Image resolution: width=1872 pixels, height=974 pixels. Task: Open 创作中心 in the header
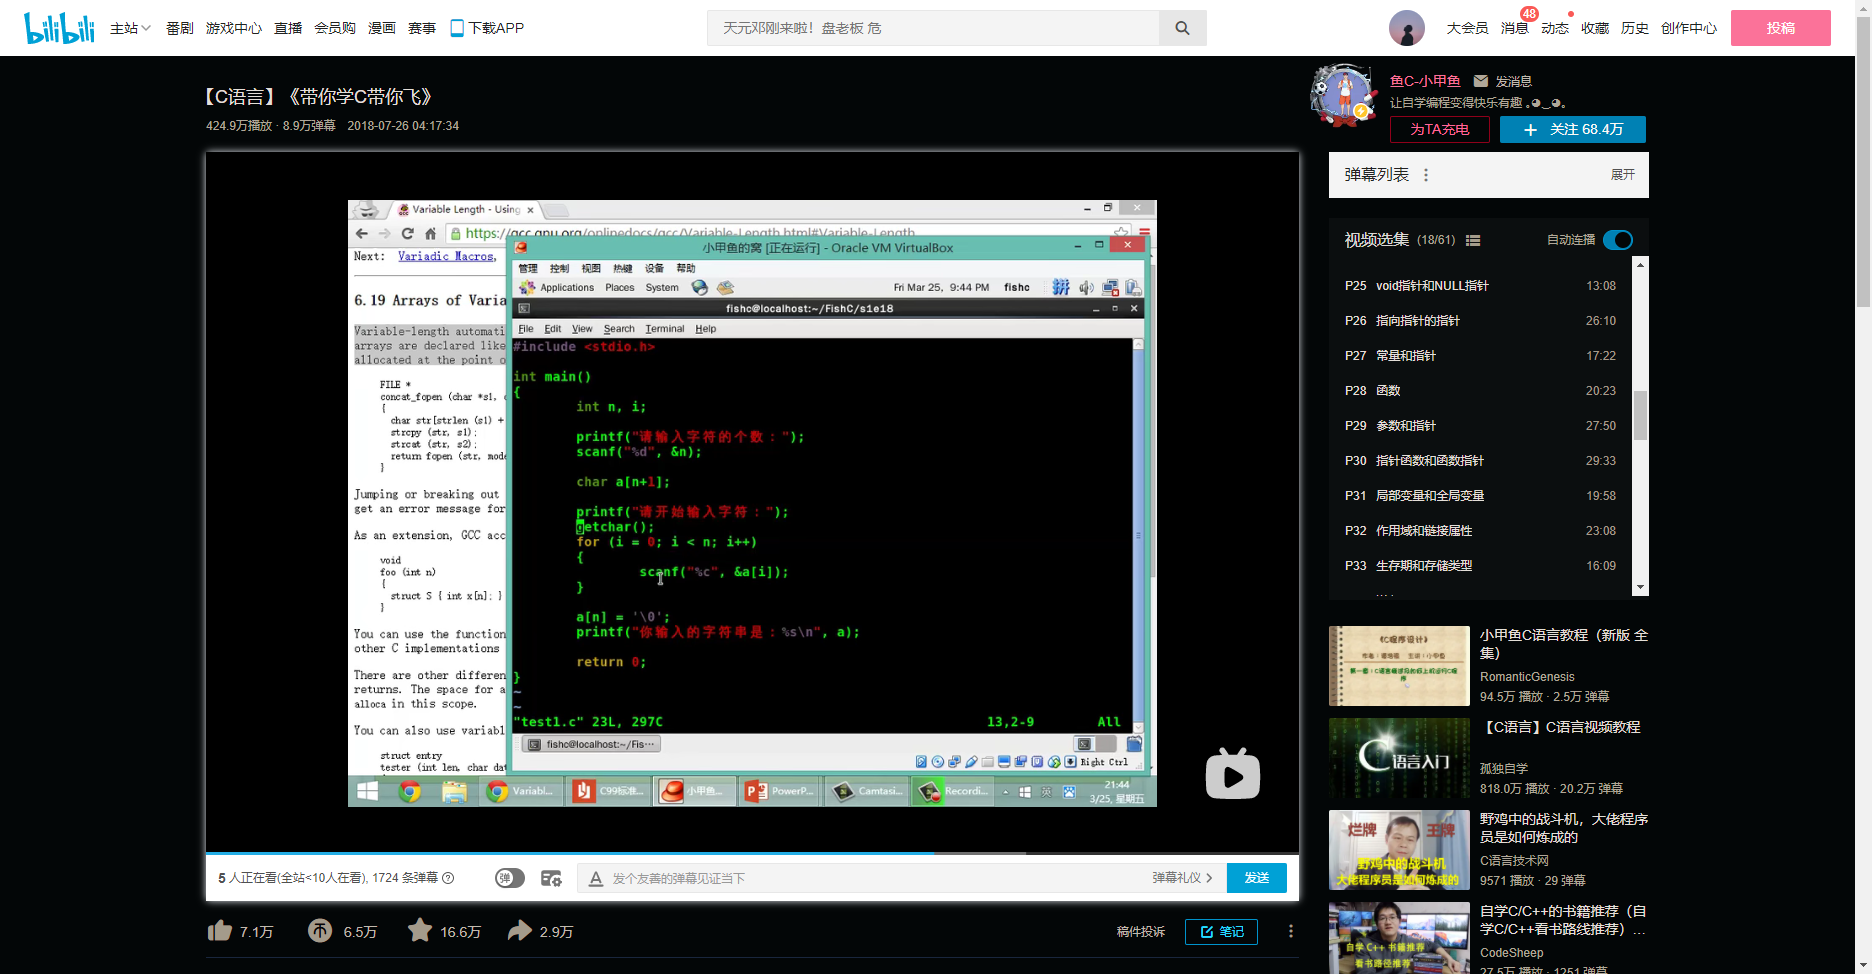click(1689, 28)
